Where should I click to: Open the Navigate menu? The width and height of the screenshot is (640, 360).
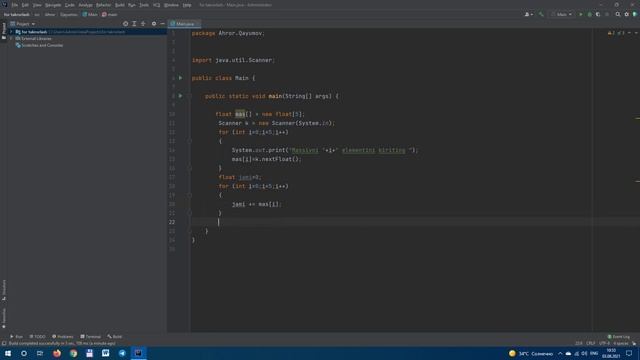[x=53, y=5]
